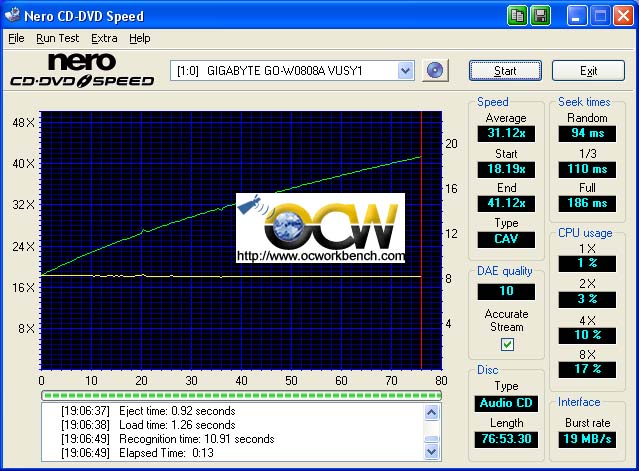639x471 pixels.
Task: Click the Audio CD disc type value
Action: [506, 403]
